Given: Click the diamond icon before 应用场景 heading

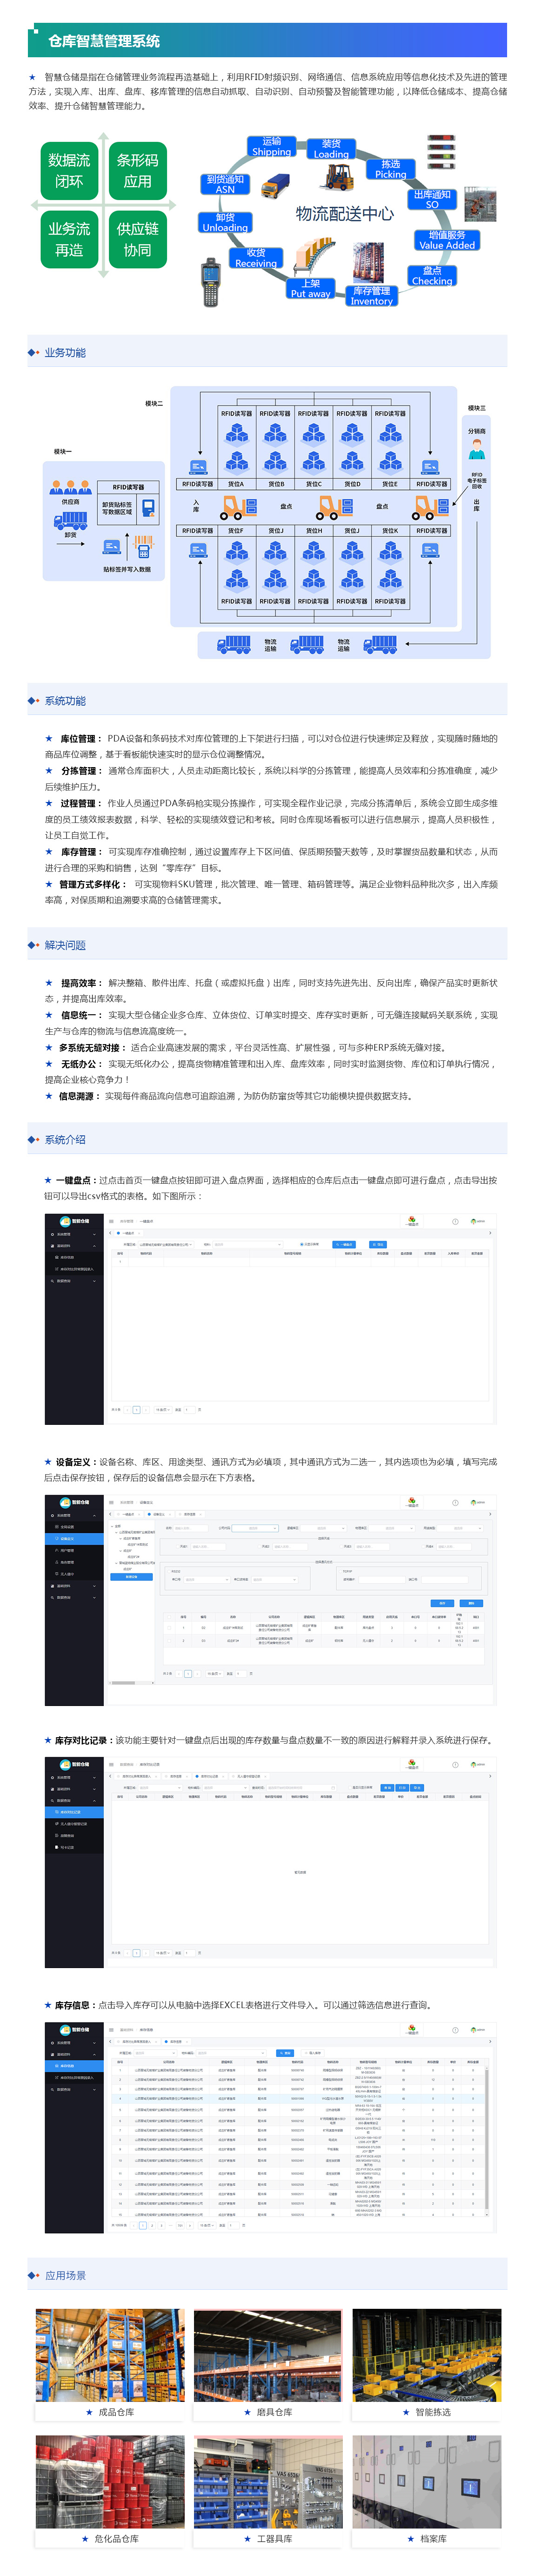Looking at the screenshot, I should point(34,2275).
